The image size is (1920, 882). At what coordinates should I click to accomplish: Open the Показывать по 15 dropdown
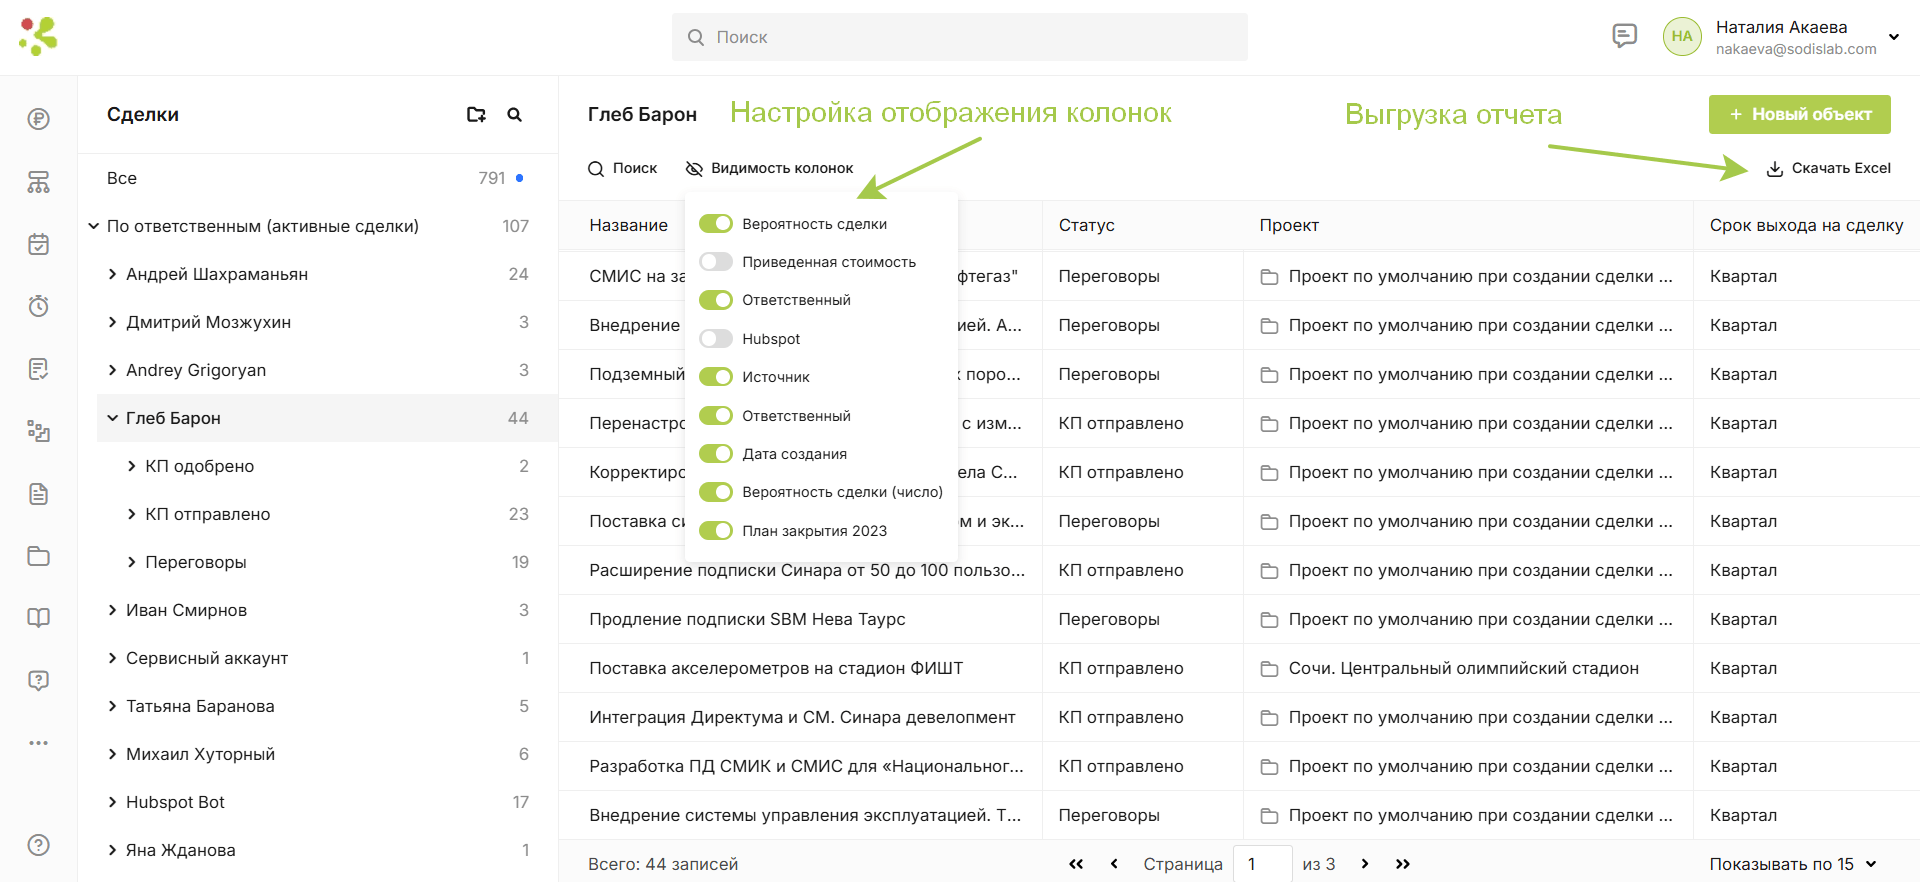click(1793, 864)
